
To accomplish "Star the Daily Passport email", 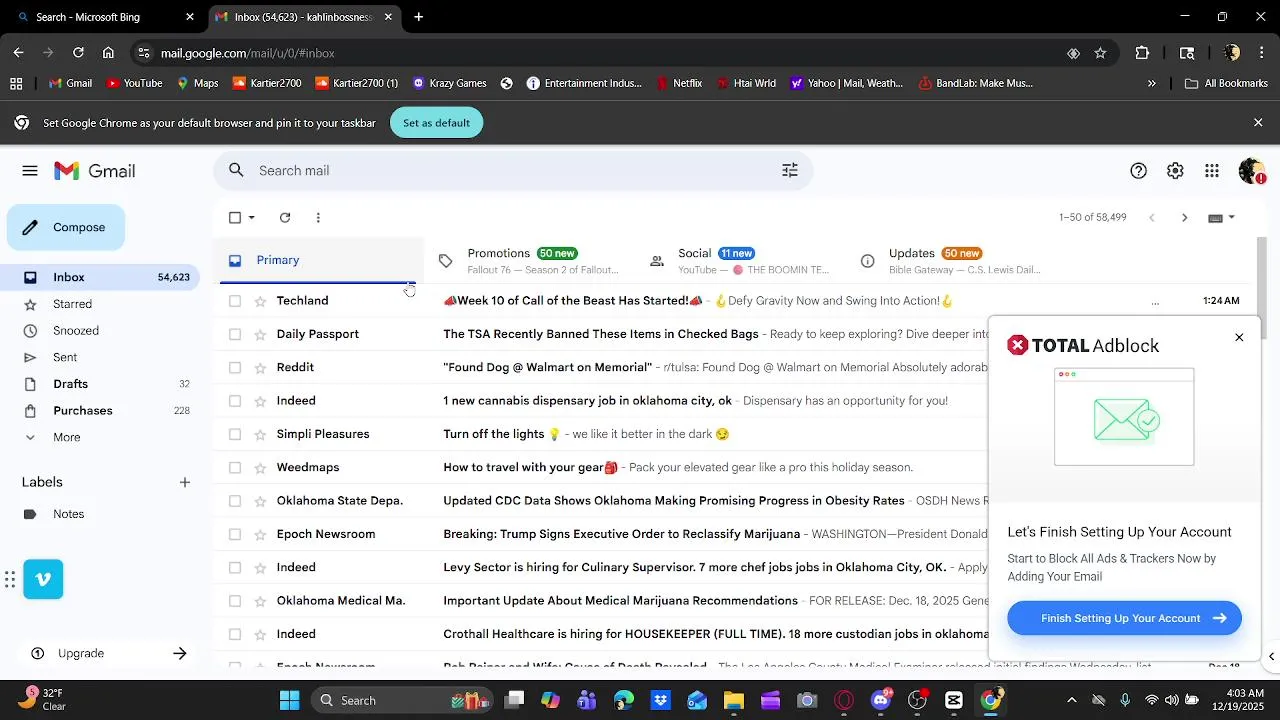I will coord(260,334).
